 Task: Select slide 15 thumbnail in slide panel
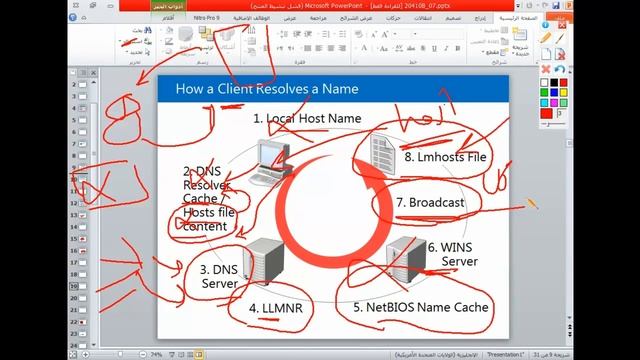click(82, 239)
